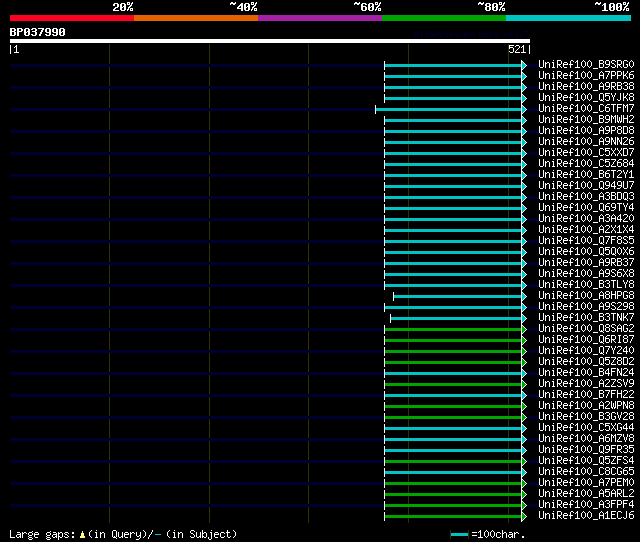
Task: Click UniRef100_B3TLY8 label
Action: [x=586, y=285]
